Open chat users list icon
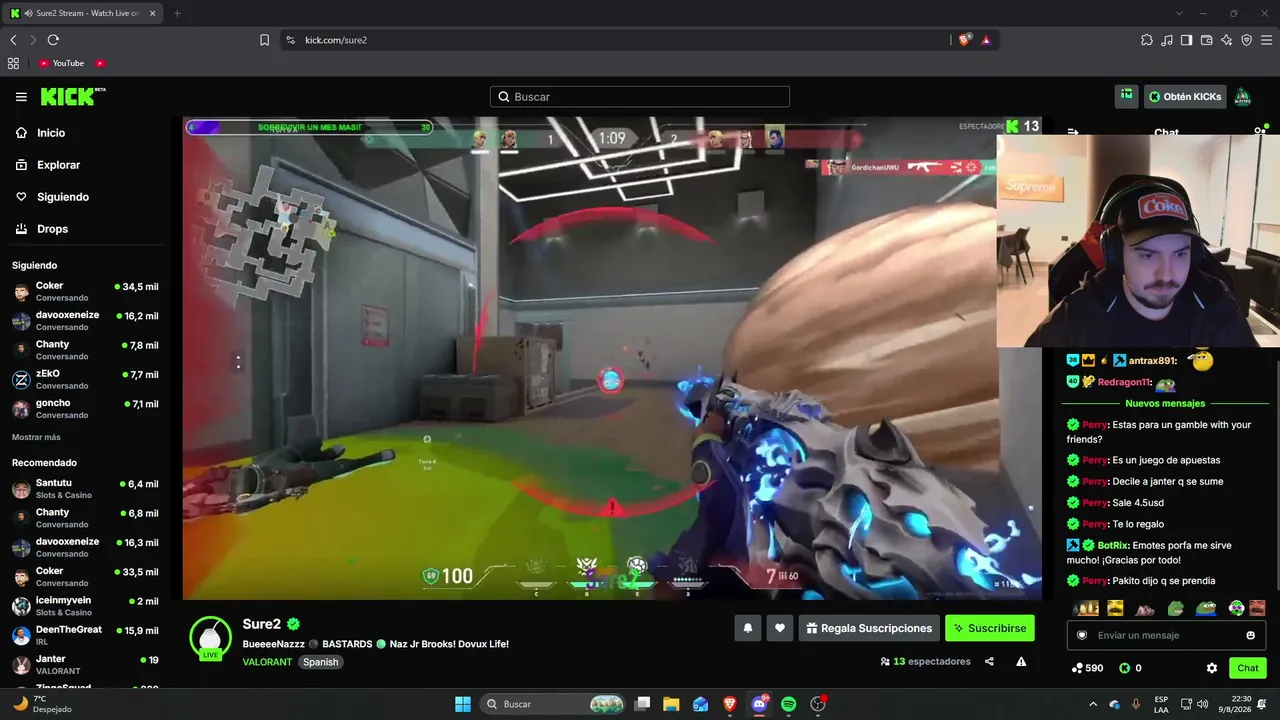This screenshot has width=1280, height=720. tap(1260, 131)
